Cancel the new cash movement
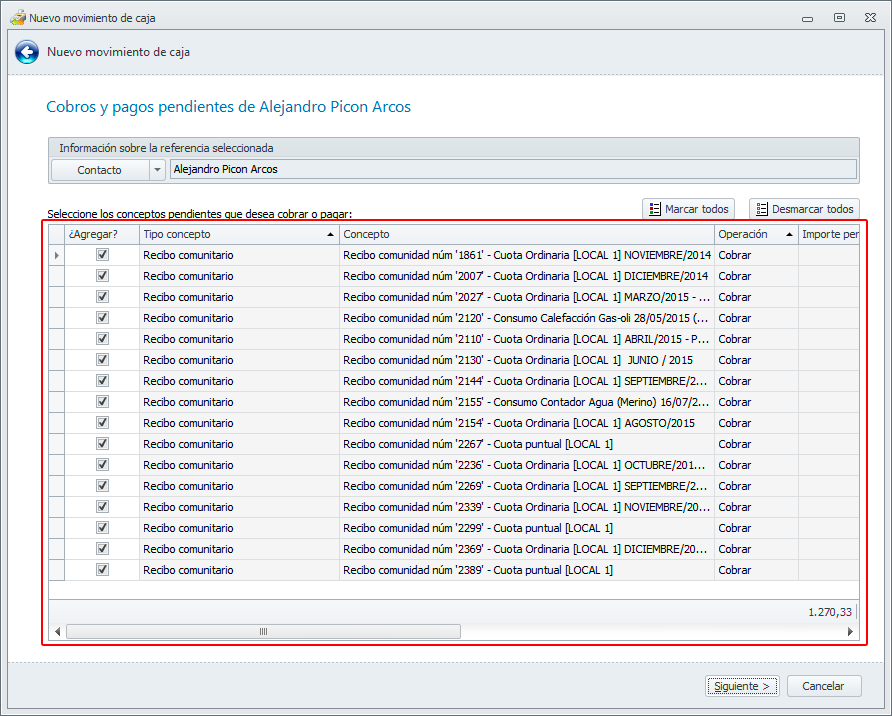The height and width of the screenshot is (716, 892). [824, 686]
